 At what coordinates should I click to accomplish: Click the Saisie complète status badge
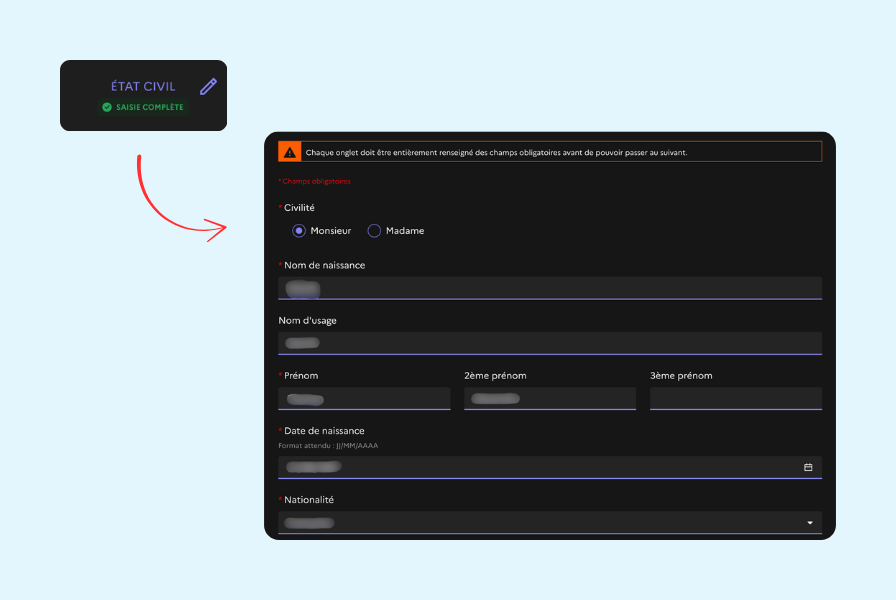pos(143,107)
